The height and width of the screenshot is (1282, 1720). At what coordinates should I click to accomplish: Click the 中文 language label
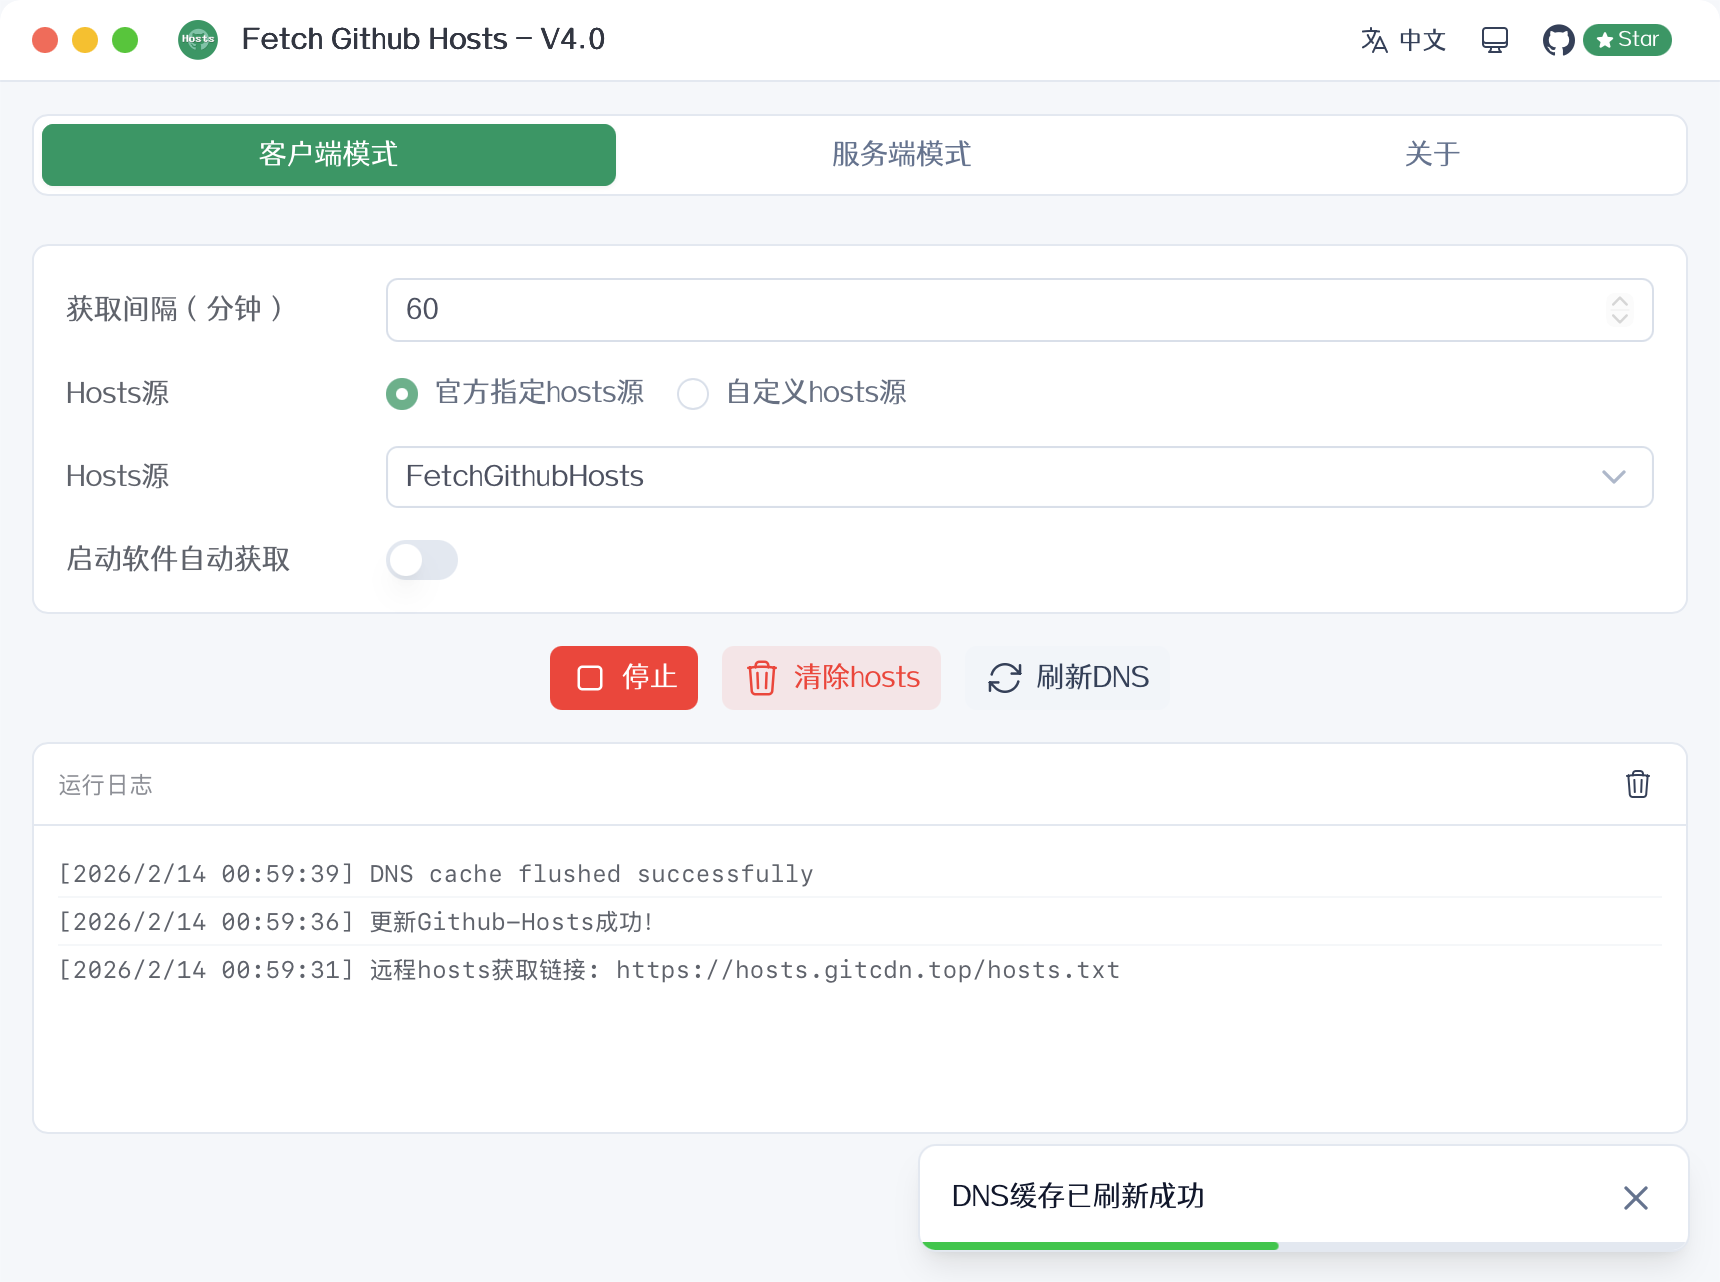click(1422, 40)
